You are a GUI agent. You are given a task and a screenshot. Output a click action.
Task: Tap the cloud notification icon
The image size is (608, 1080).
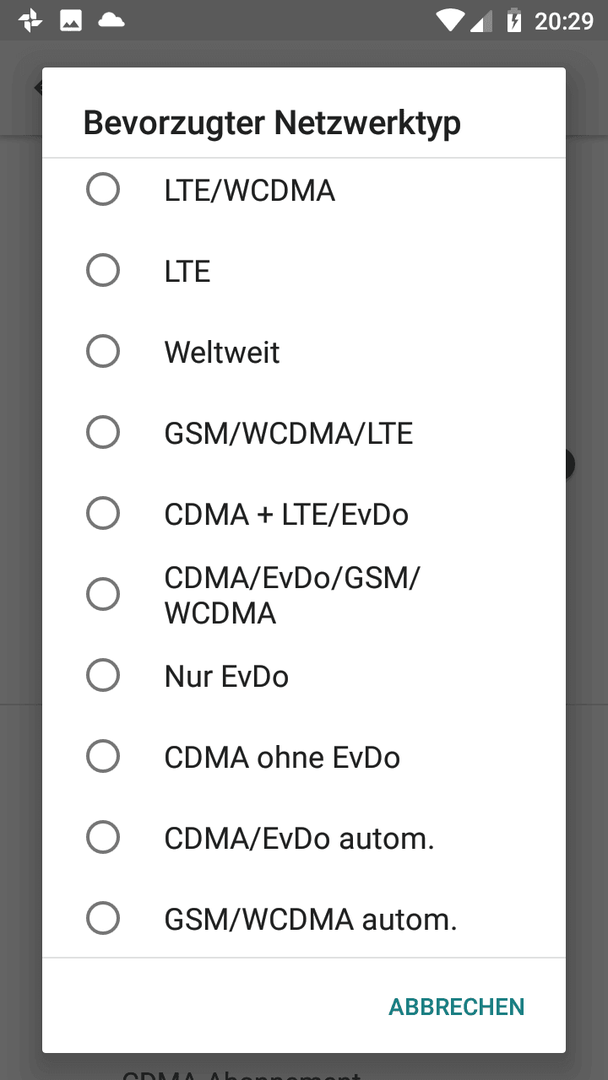click(112, 21)
